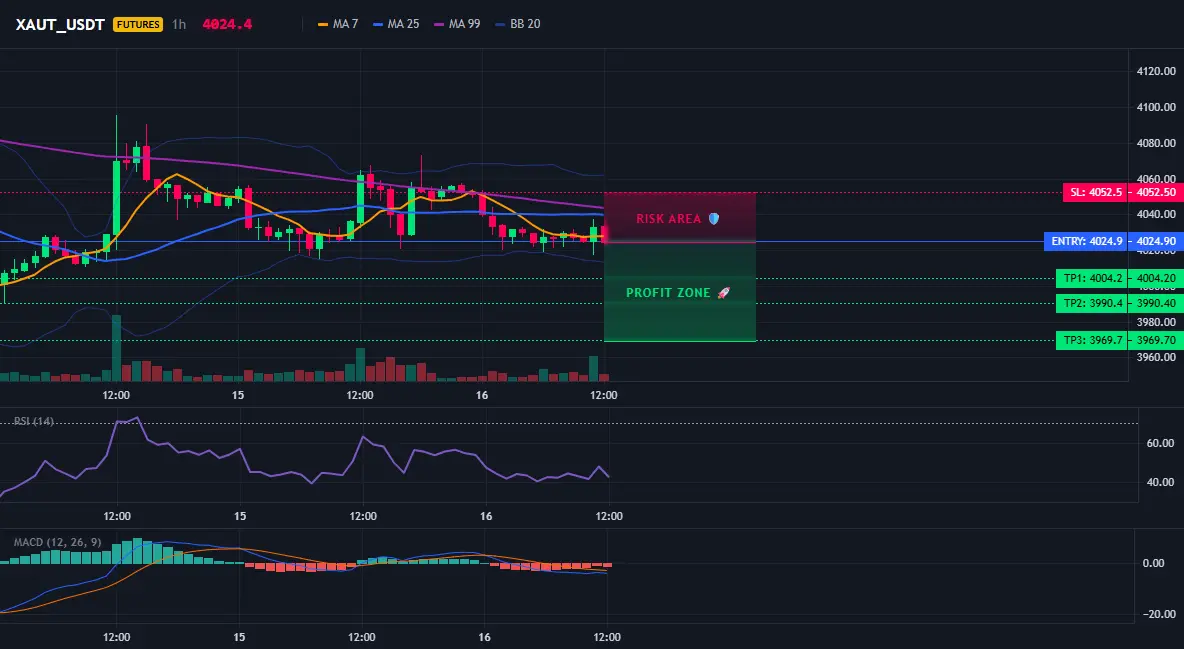Click the current price 4024.4
This screenshot has width=1184, height=649.
227,24
